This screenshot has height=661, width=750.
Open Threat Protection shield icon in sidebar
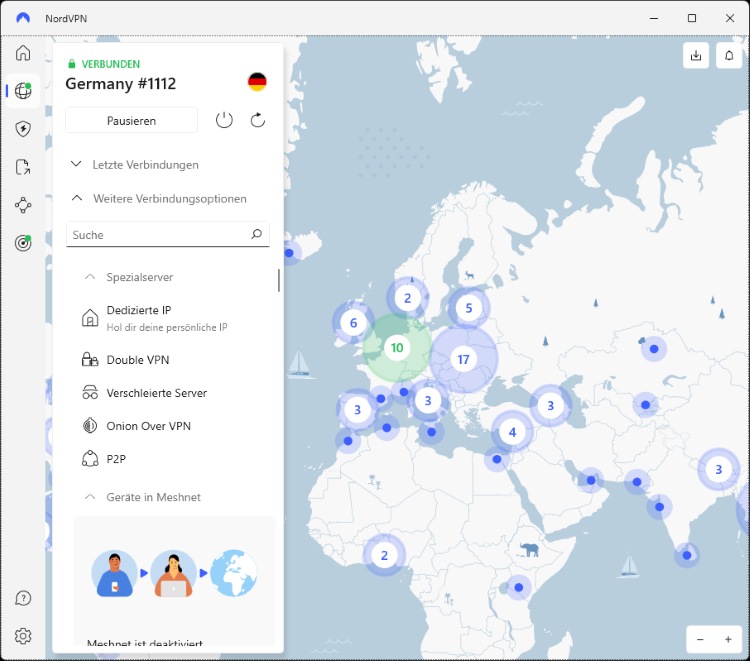(23, 129)
